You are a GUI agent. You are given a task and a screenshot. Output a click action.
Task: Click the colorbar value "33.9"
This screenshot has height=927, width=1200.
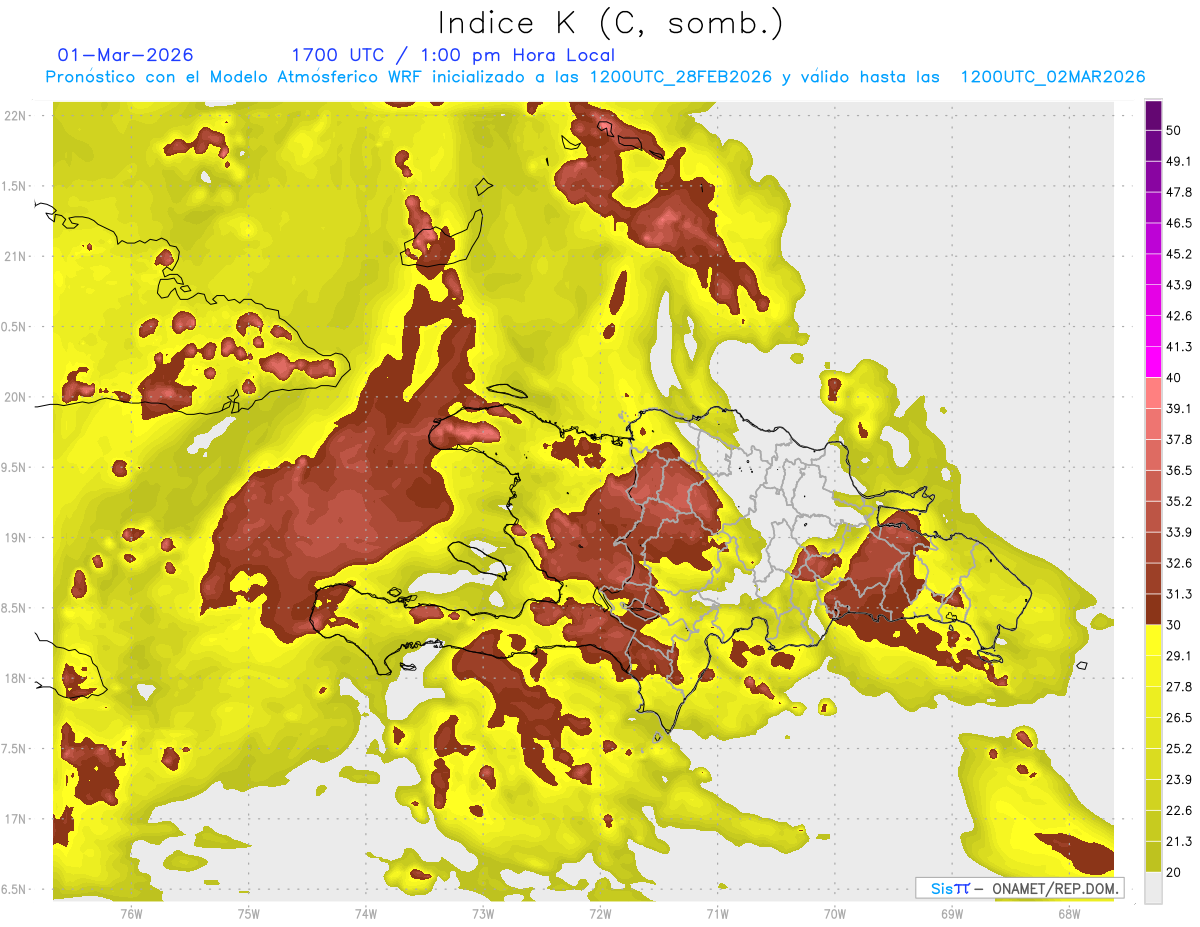pyautogui.click(x=1179, y=532)
